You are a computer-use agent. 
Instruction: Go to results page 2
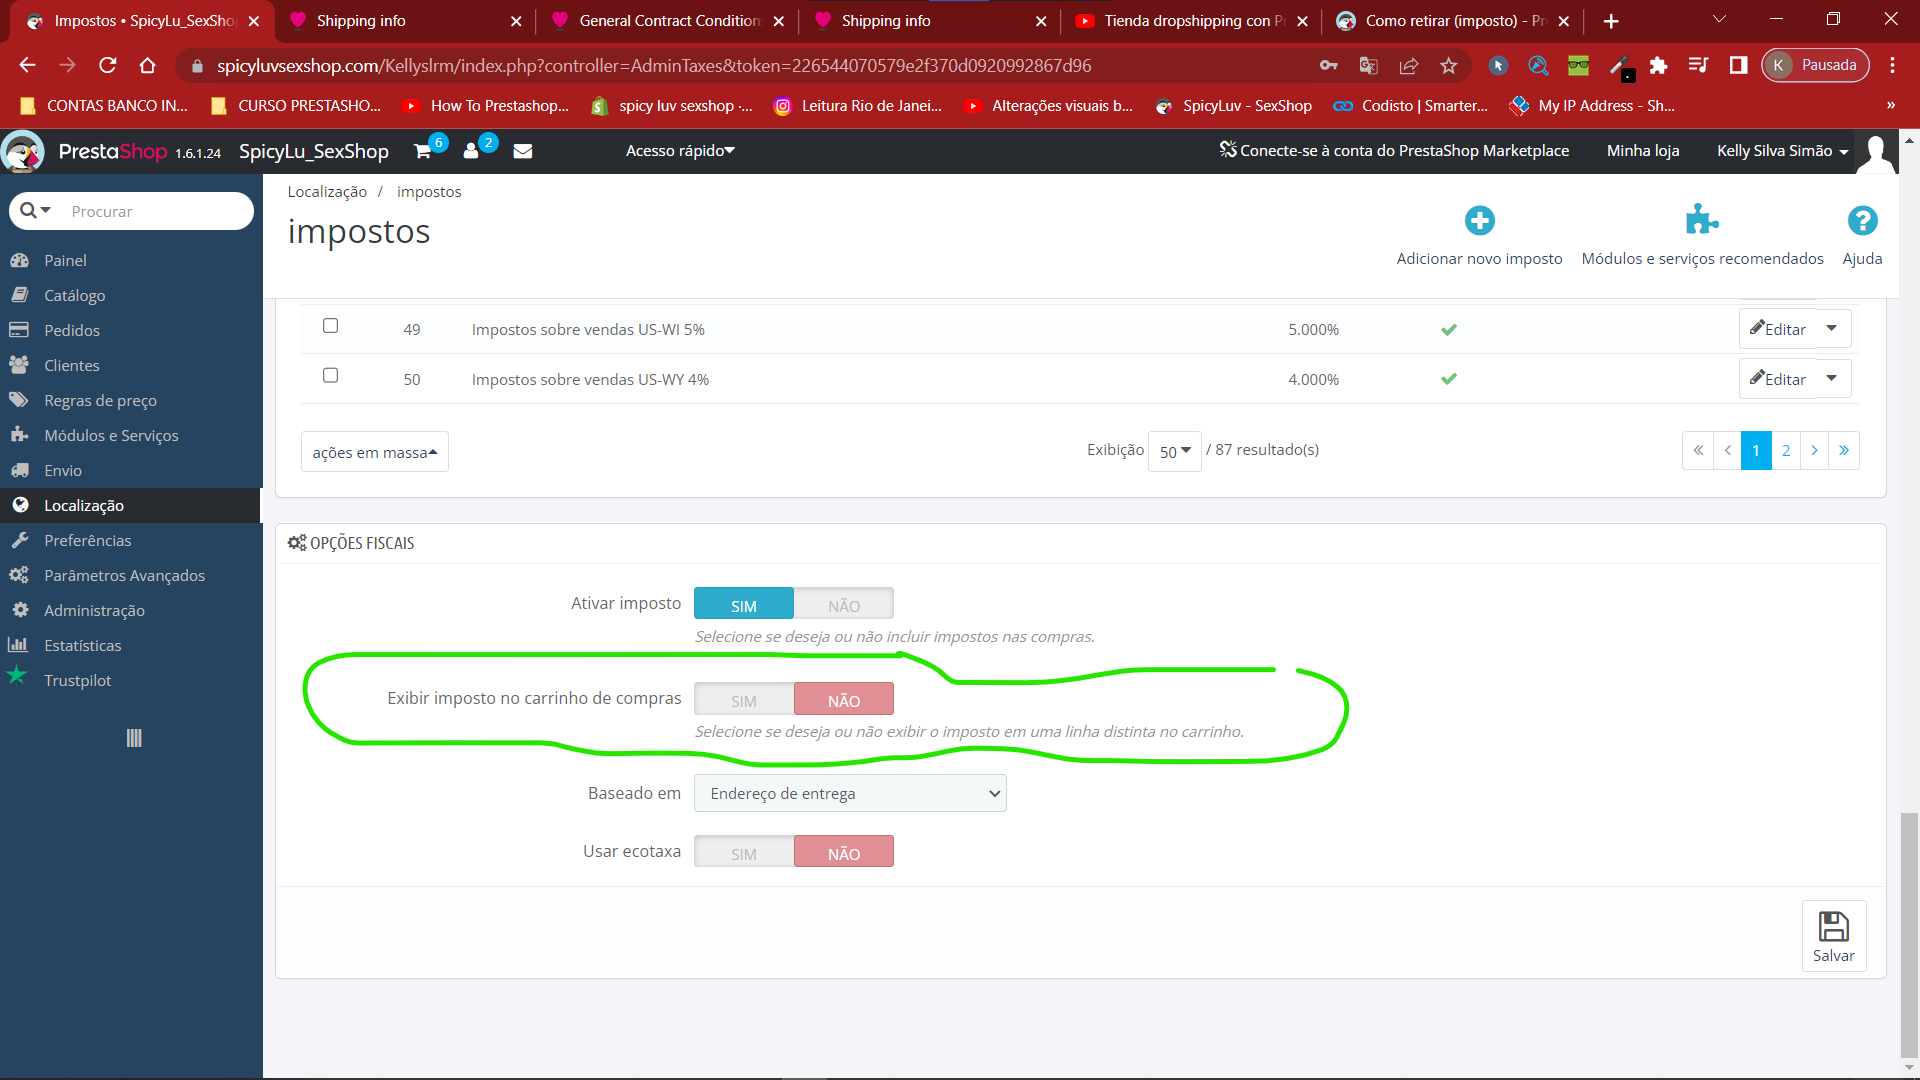1785,450
